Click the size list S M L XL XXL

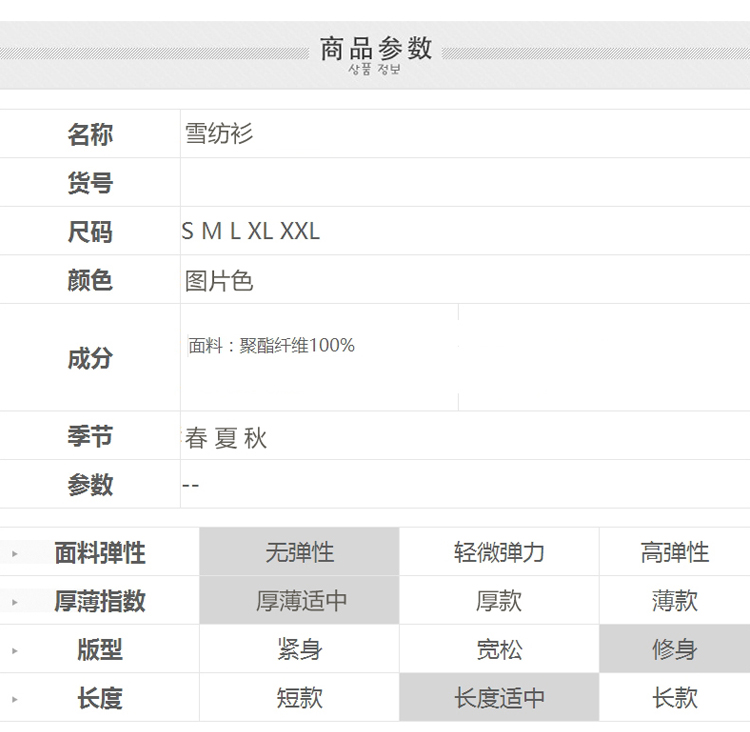pyautogui.click(x=251, y=232)
